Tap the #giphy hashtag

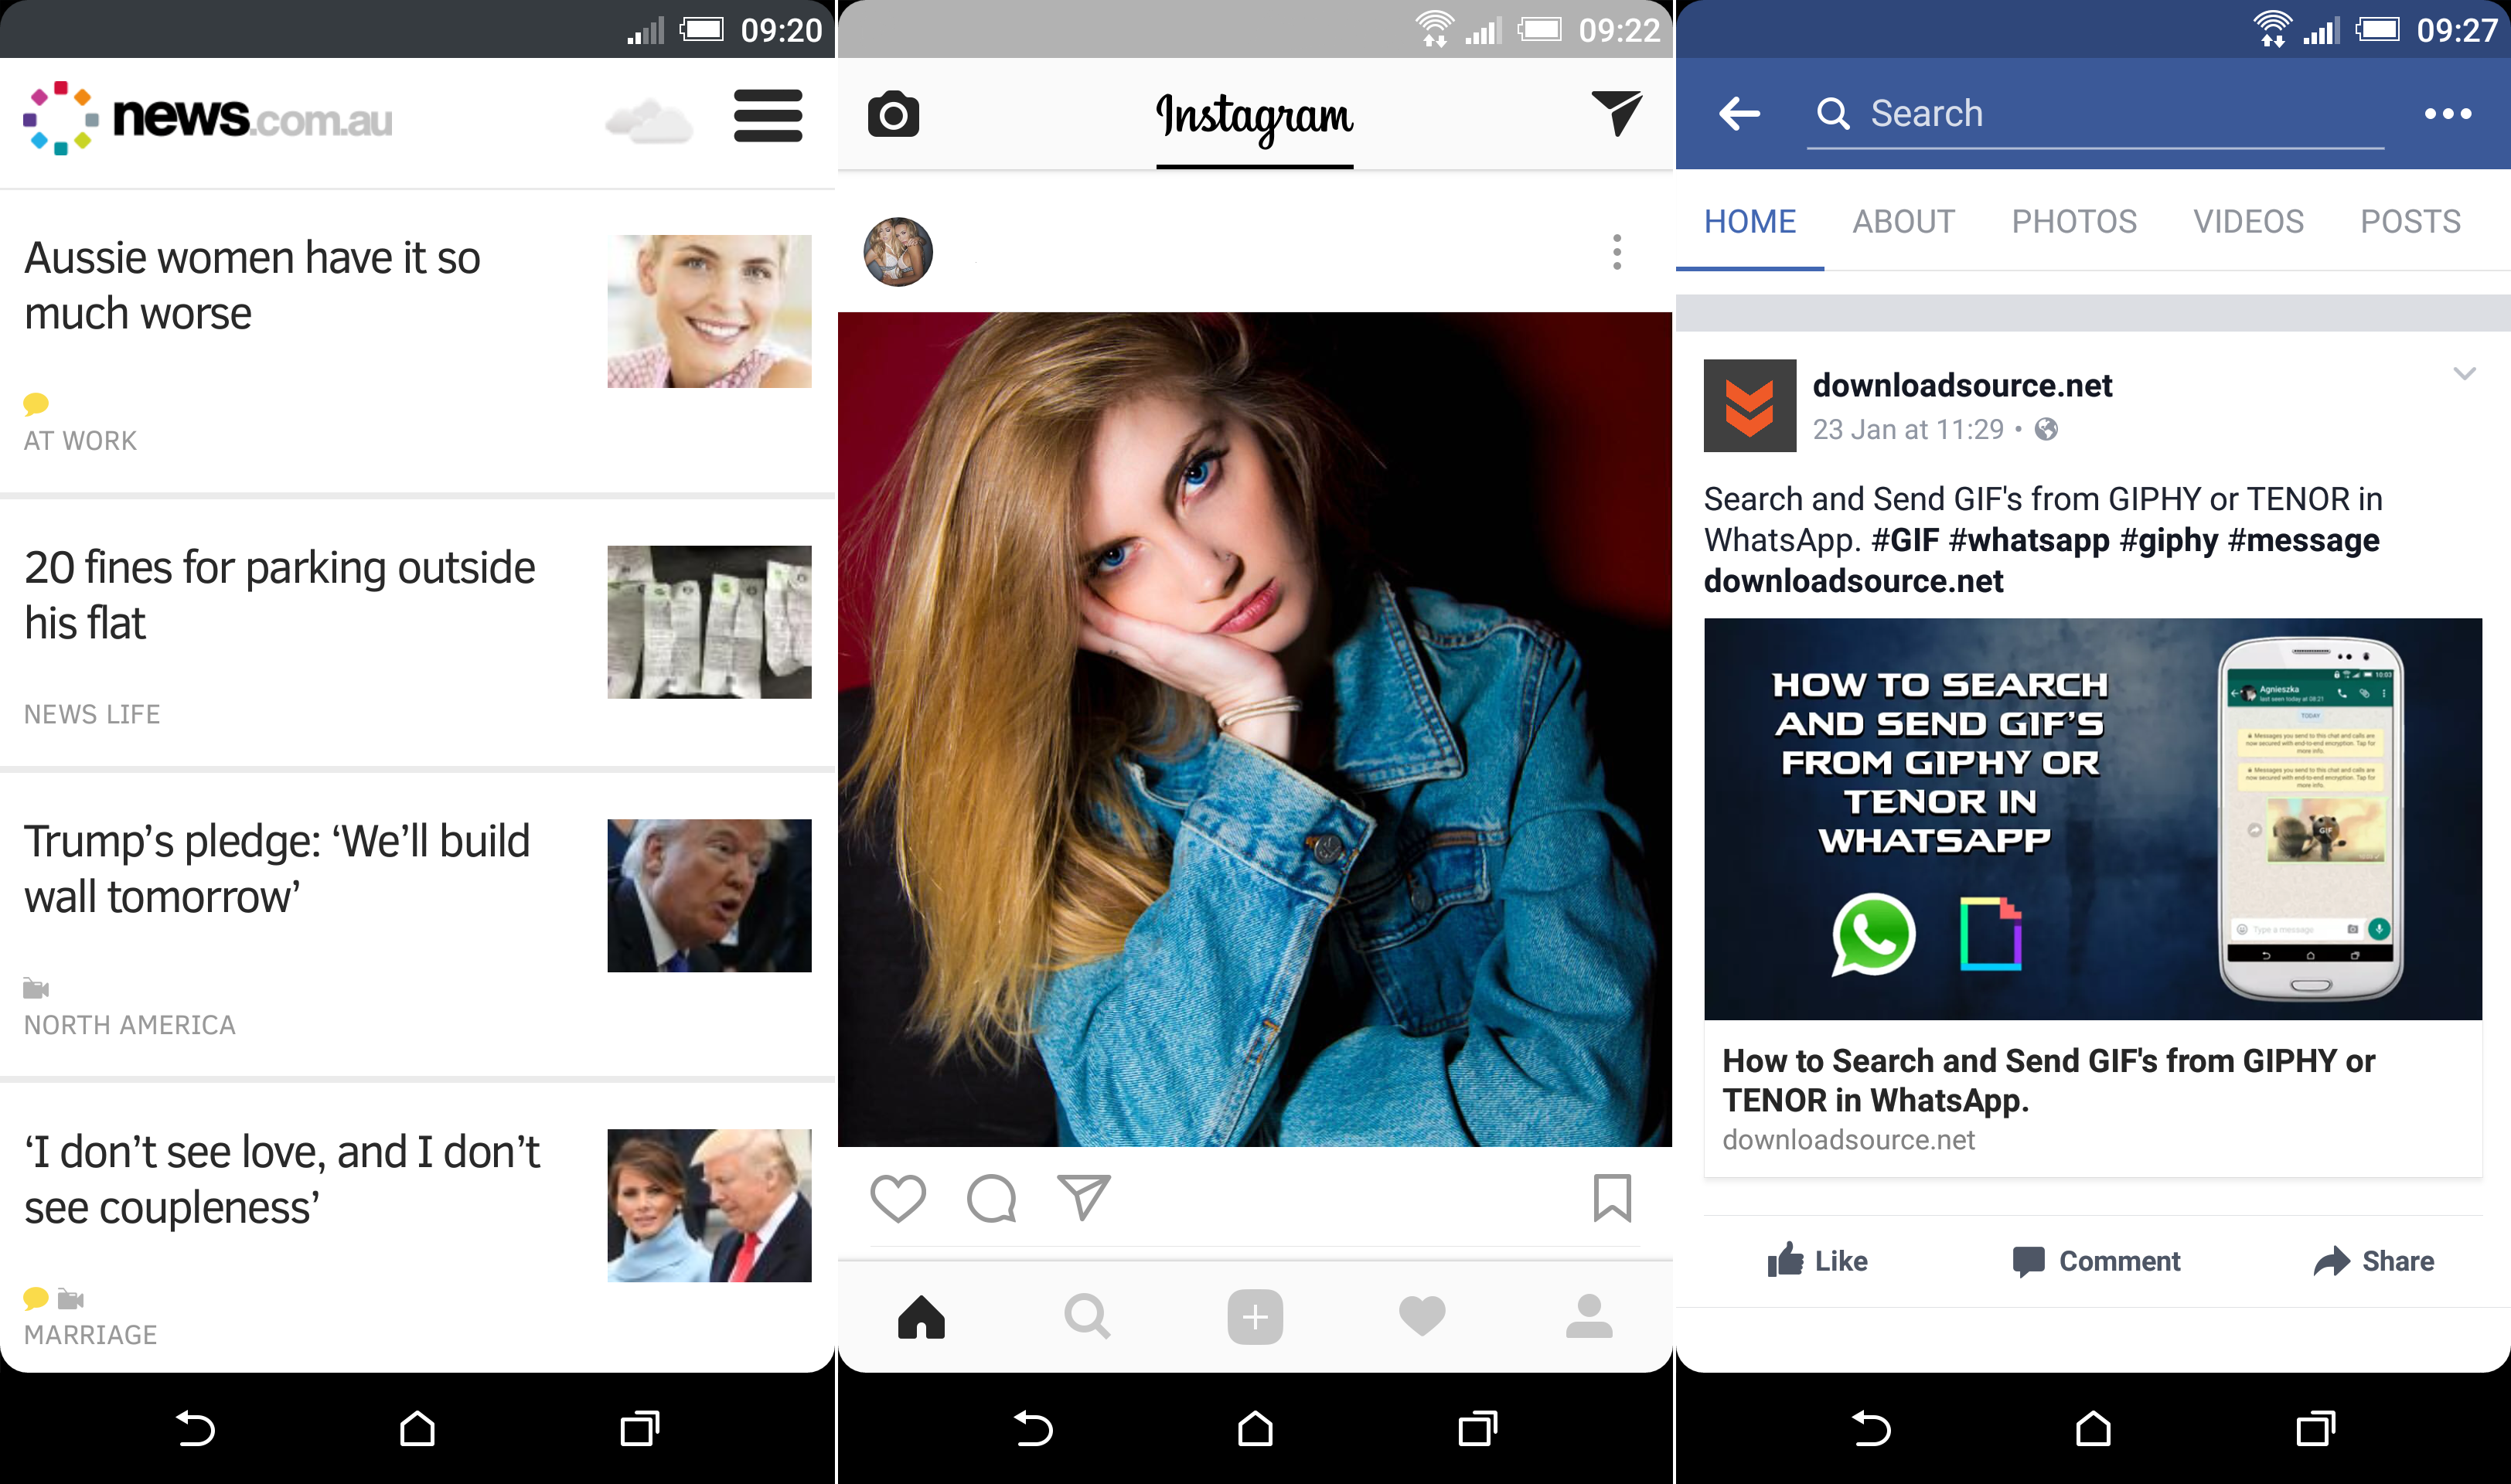pos(2168,540)
